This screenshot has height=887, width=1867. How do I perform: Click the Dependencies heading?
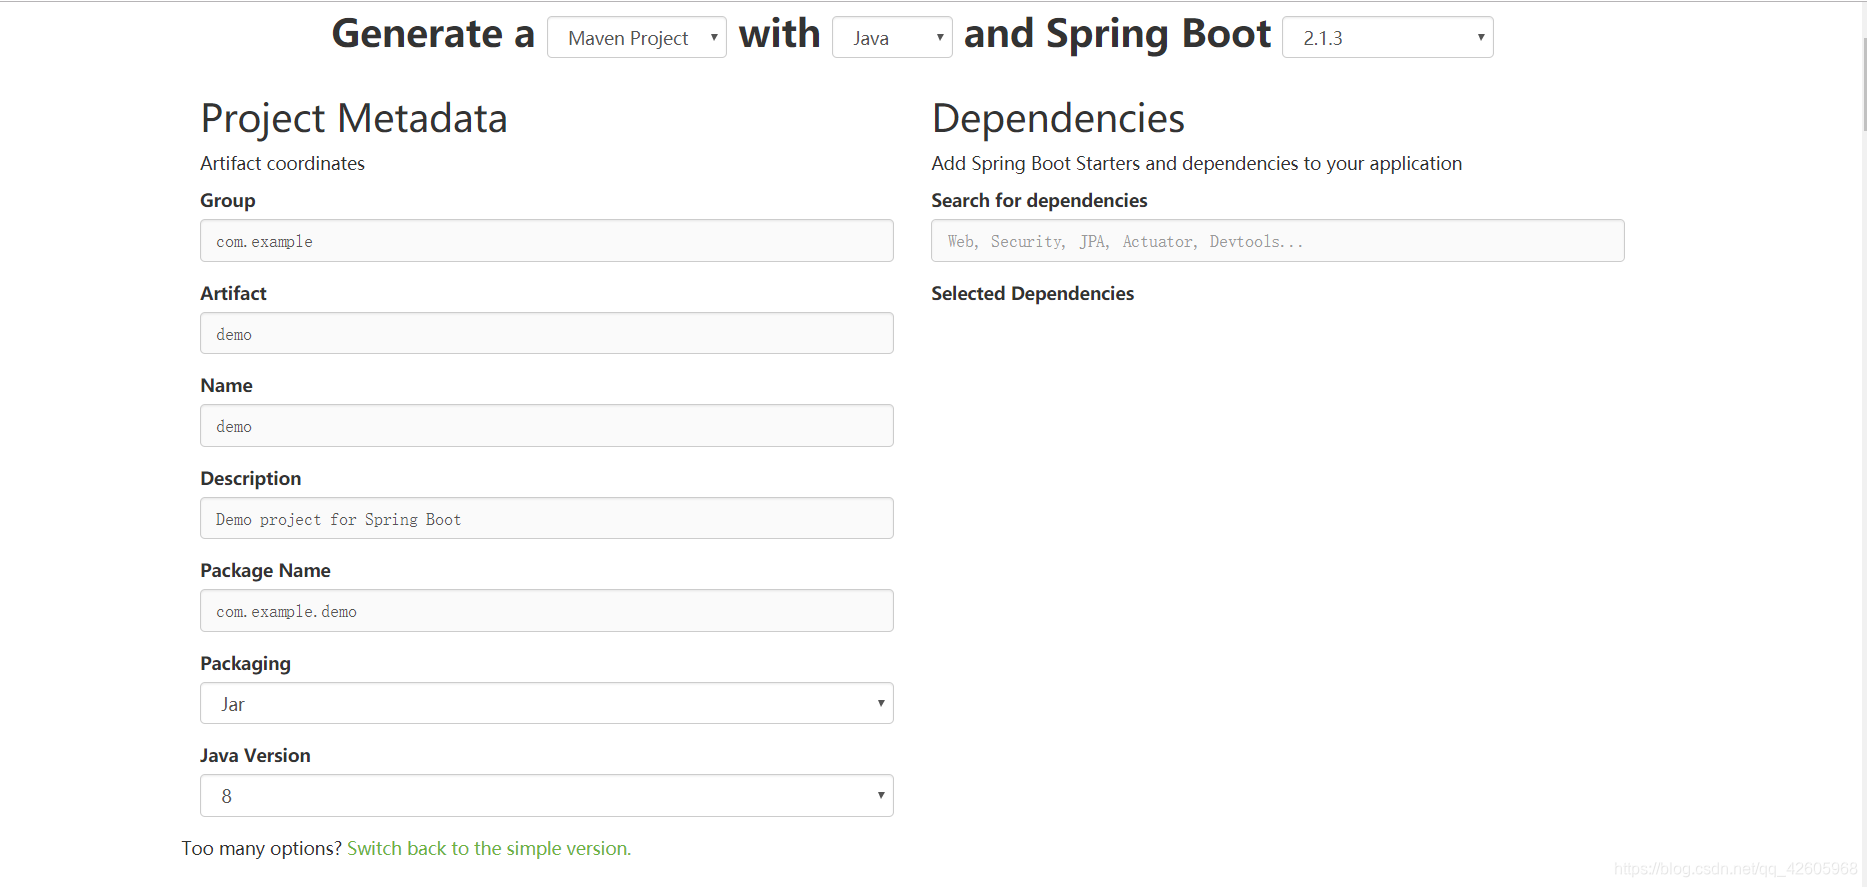(1058, 118)
